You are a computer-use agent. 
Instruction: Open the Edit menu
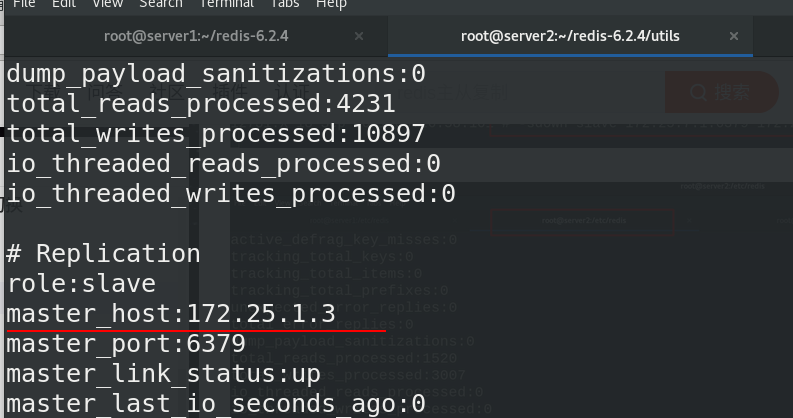[64, 4]
